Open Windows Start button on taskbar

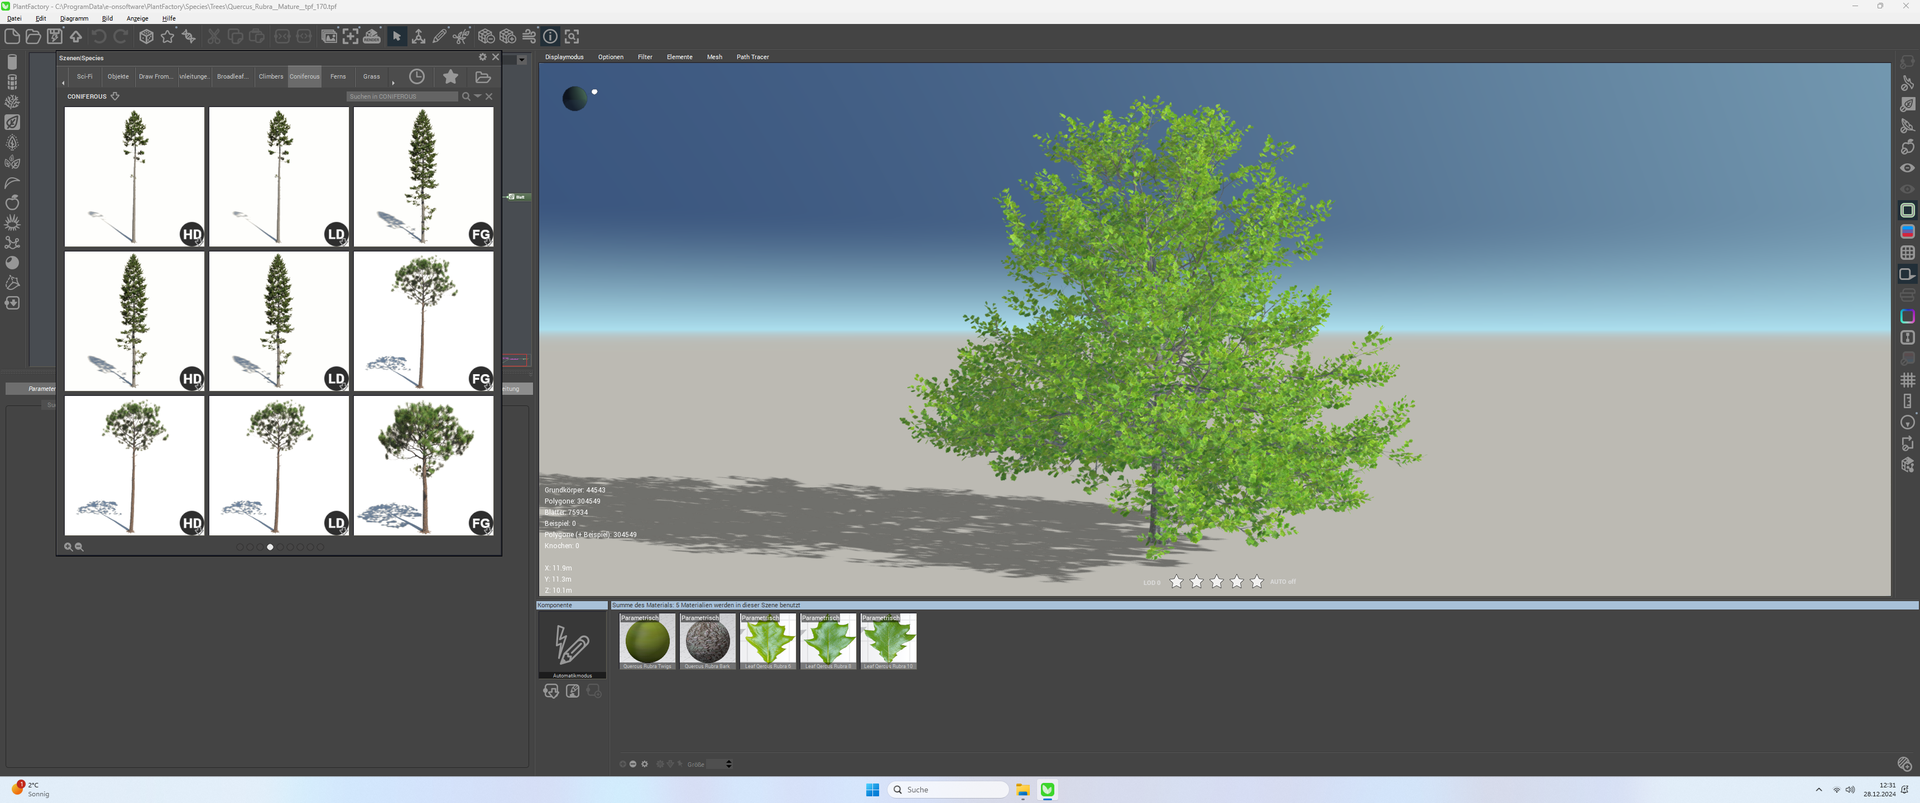point(872,790)
